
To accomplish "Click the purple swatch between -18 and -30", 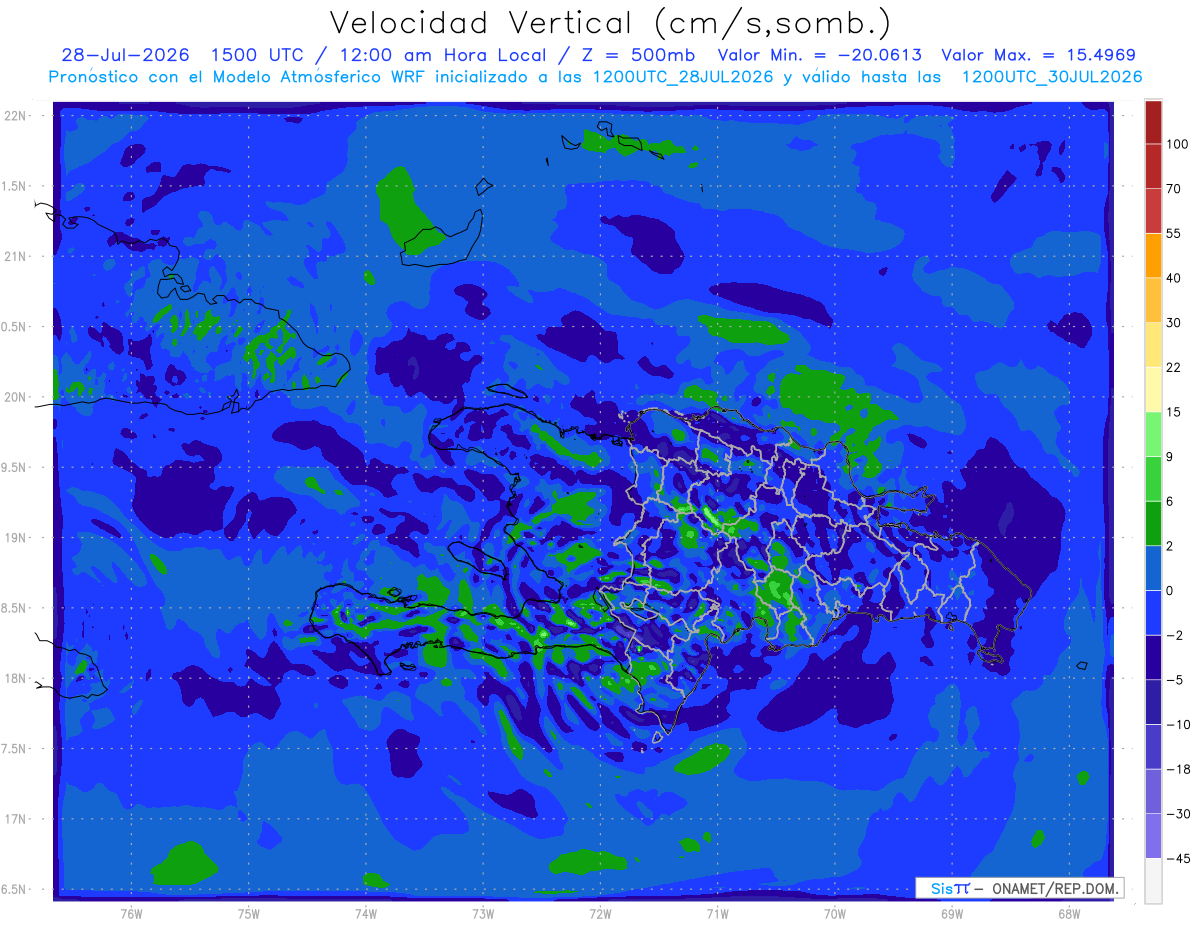I will coord(1153,791).
